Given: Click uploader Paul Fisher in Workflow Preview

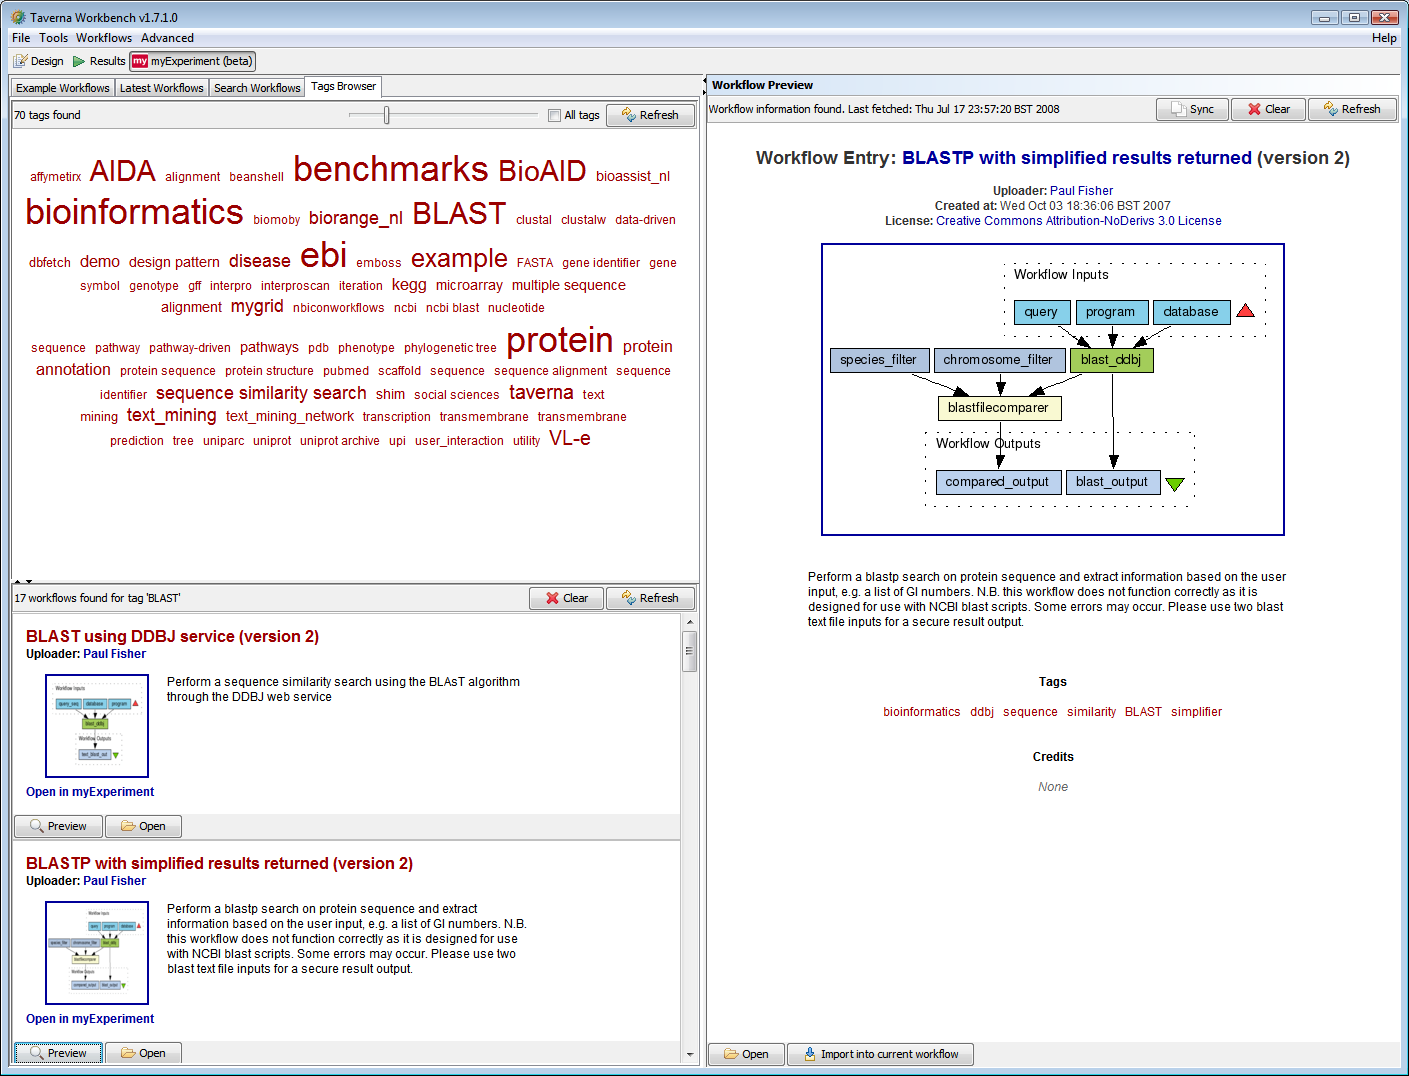Looking at the screenshot, I should [x=1081, y=191].
